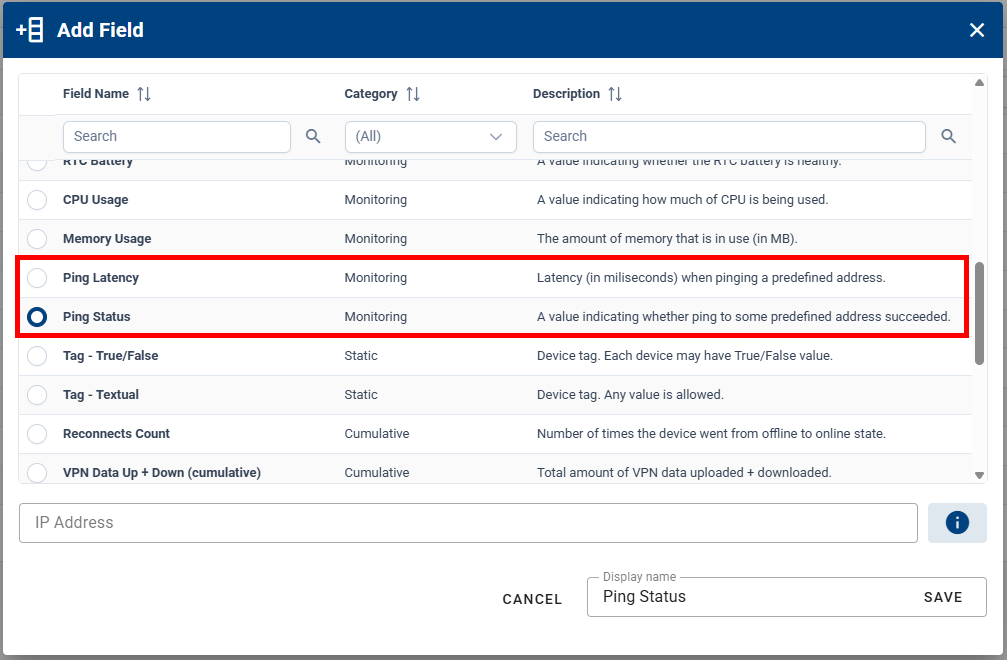Viewport: 1007px width, 660px height.
Task: Select the Ping Latency field
Action: (x=37, y=278)
